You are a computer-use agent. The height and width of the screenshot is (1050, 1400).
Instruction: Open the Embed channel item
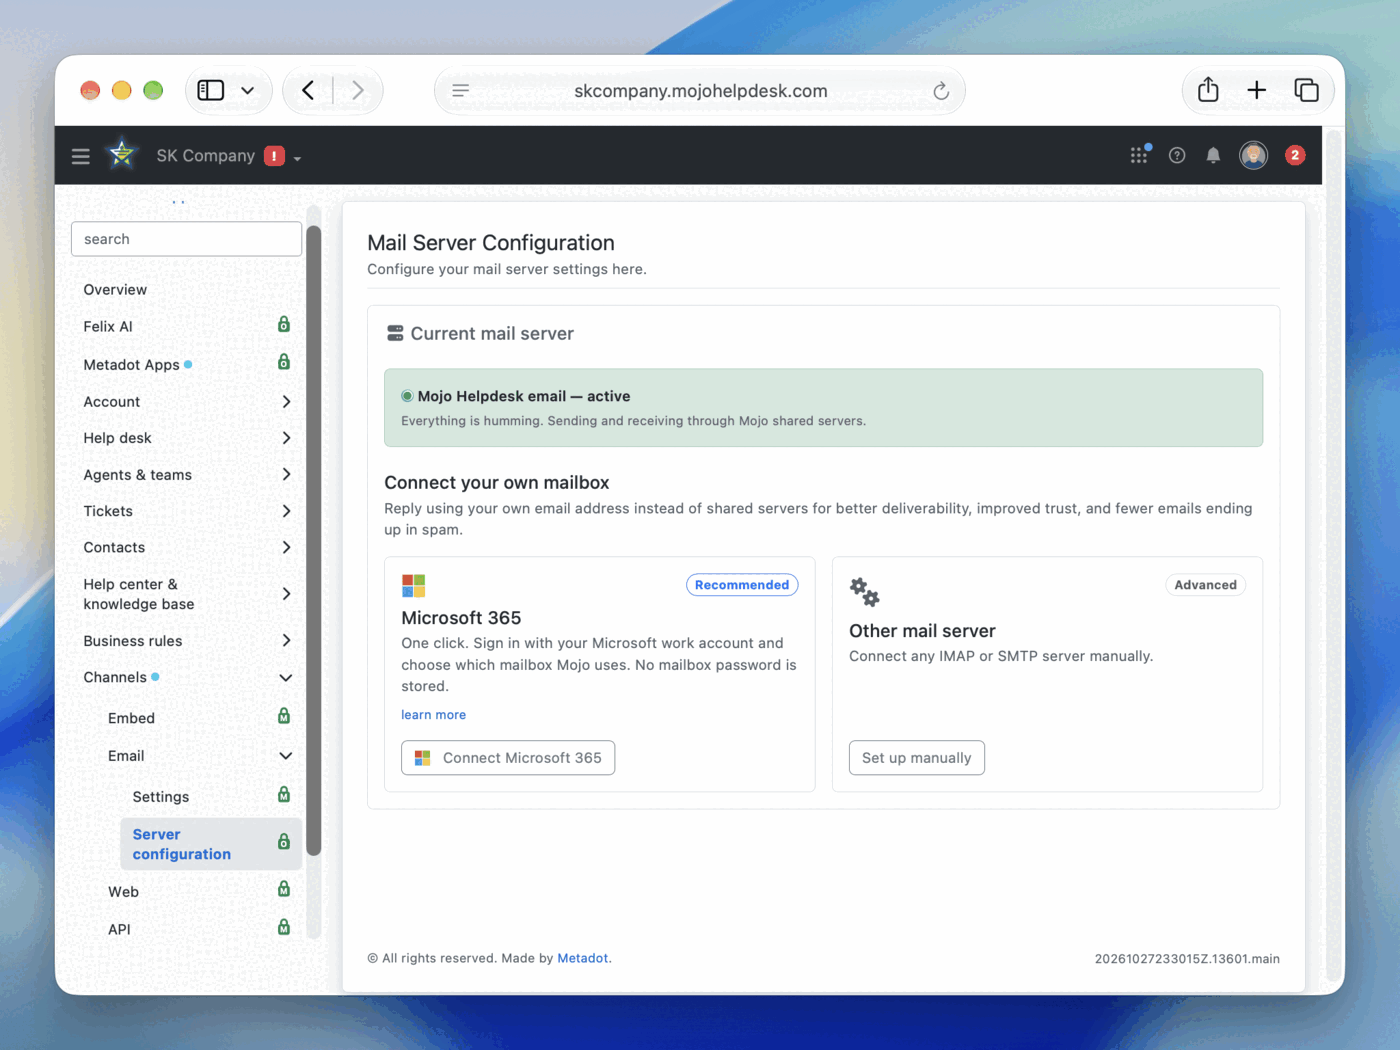tap(131, 718)
